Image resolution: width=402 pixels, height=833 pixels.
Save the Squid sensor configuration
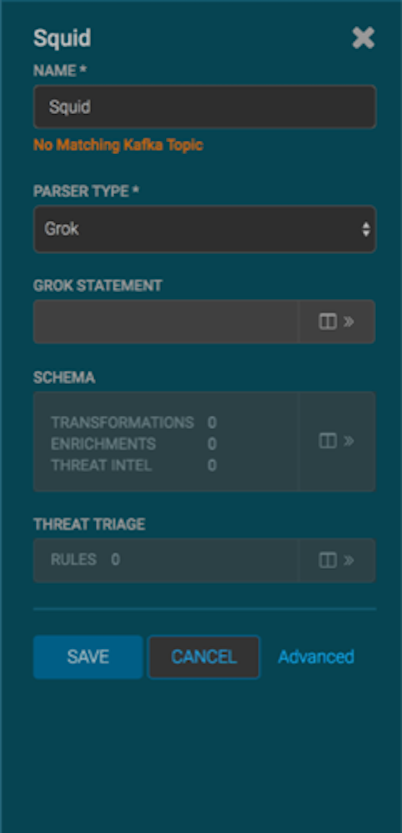[x=88, y=657]
